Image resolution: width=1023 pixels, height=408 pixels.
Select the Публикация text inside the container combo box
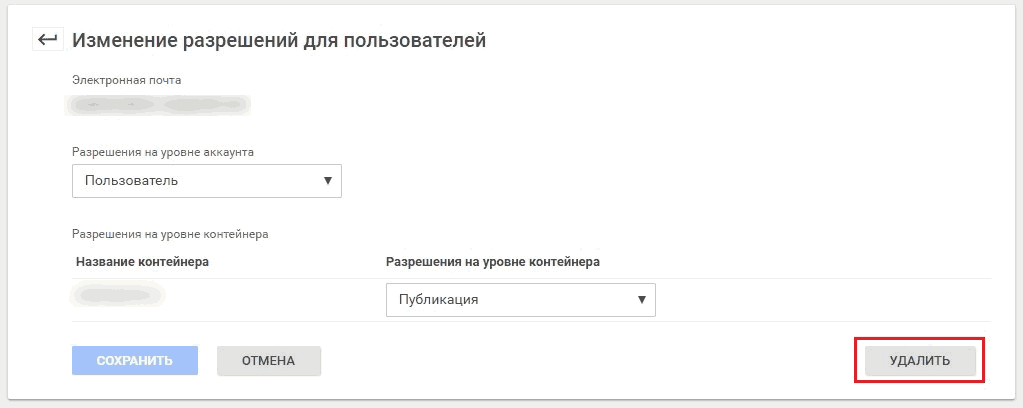pyautogui.click(x=438, y=300)
